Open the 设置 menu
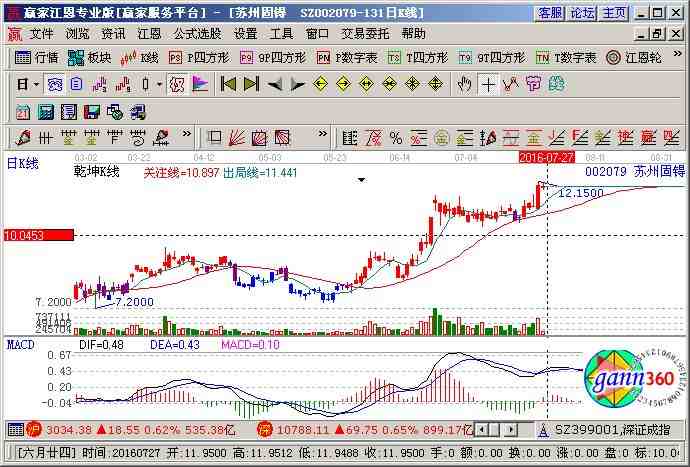The image size is (690, 467). 245,34
